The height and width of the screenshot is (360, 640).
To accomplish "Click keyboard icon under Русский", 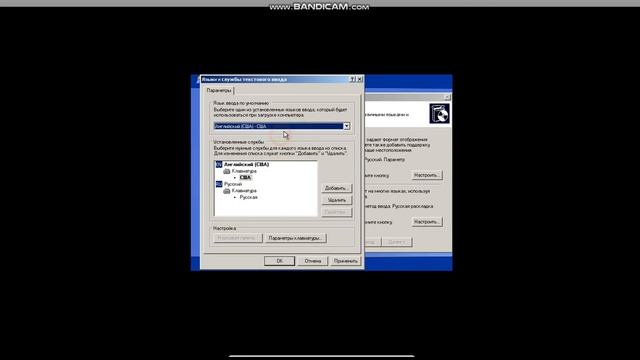I will (x=227, y=191).
